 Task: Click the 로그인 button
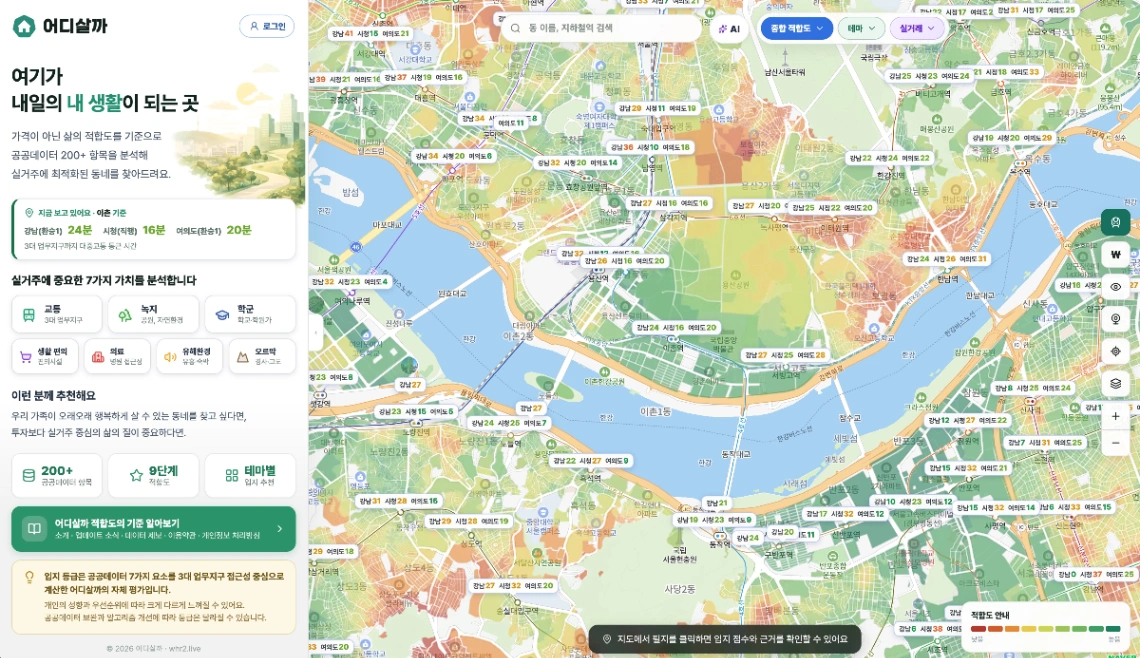coord(267,26)
